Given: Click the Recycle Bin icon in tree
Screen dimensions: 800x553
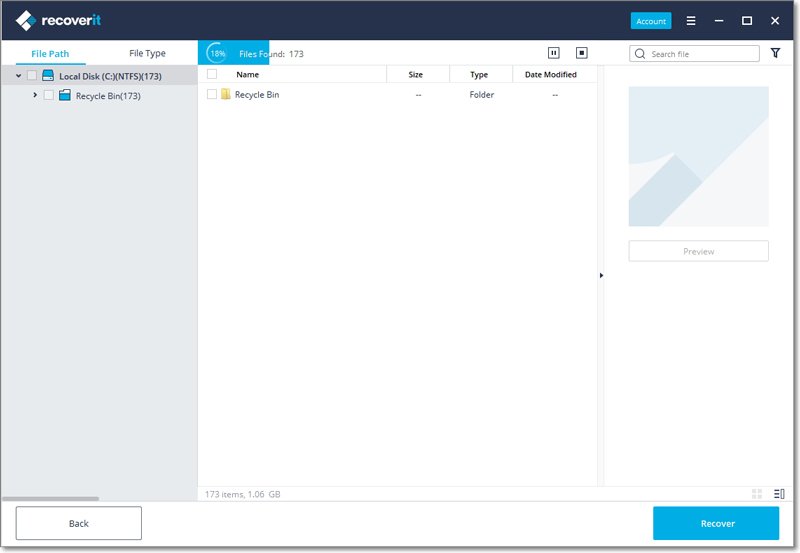Looking at the screenshot, I should coord(65,95).
